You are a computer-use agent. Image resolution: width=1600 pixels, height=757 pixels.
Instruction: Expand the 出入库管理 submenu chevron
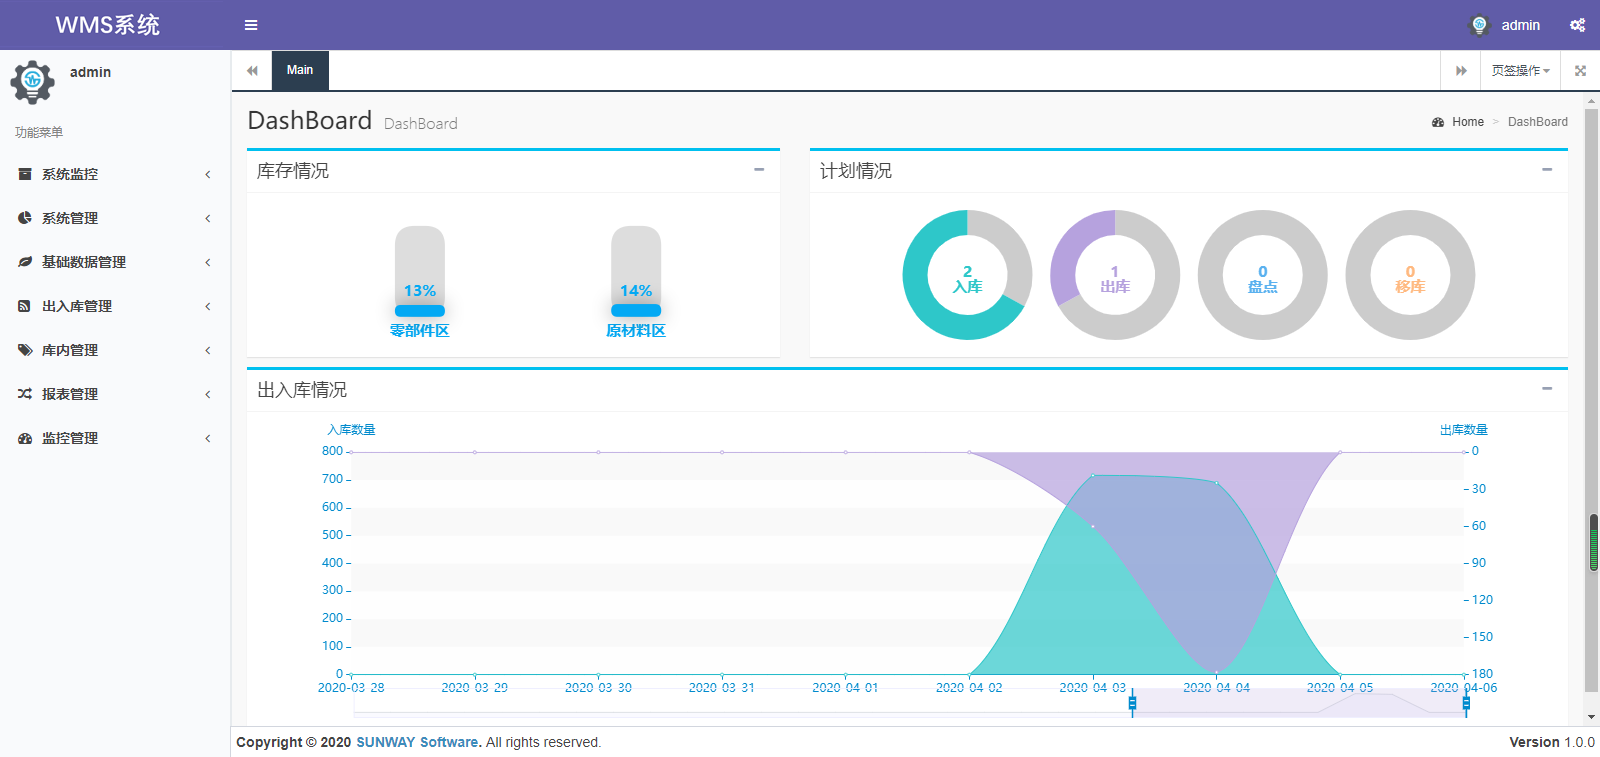coord(208,306)
